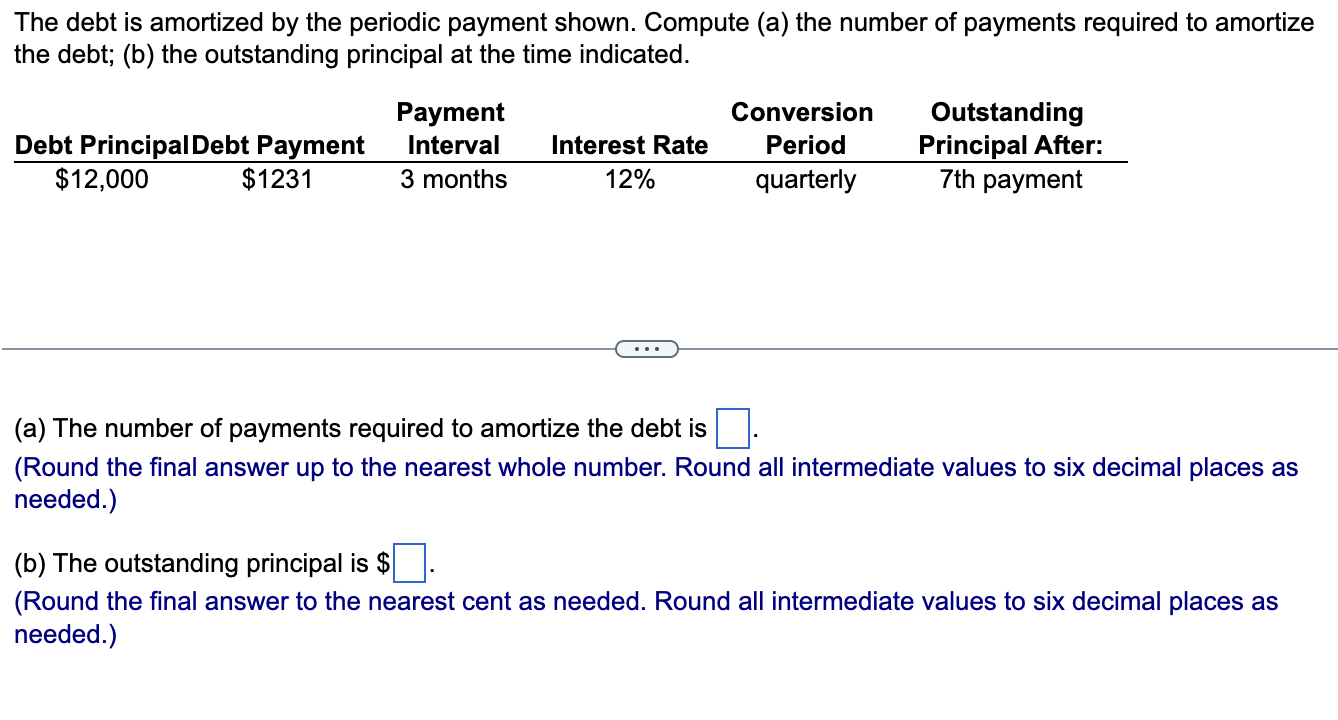Select the Debt Payment column header
This screenshot has width=1338, height=720.
coord(279,145)
